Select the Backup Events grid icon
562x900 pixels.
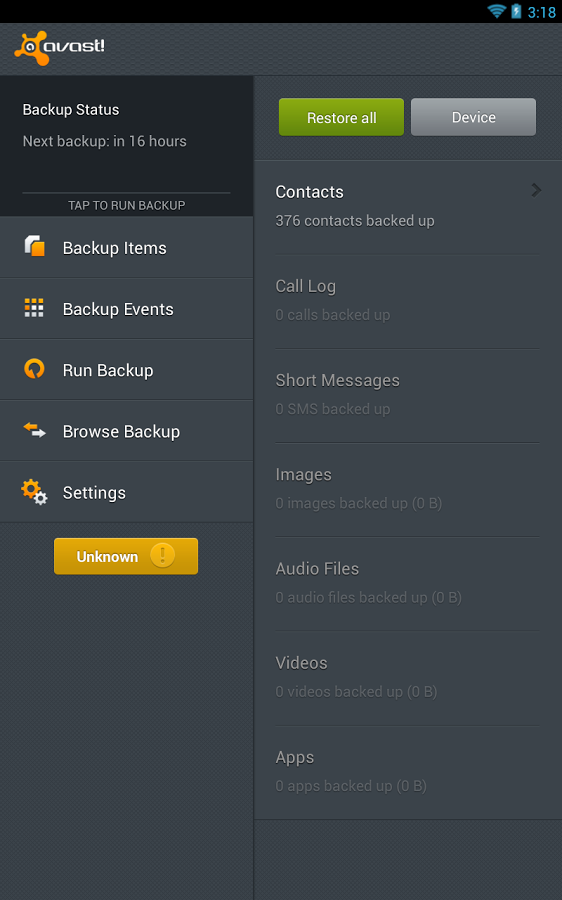point(34,308)
